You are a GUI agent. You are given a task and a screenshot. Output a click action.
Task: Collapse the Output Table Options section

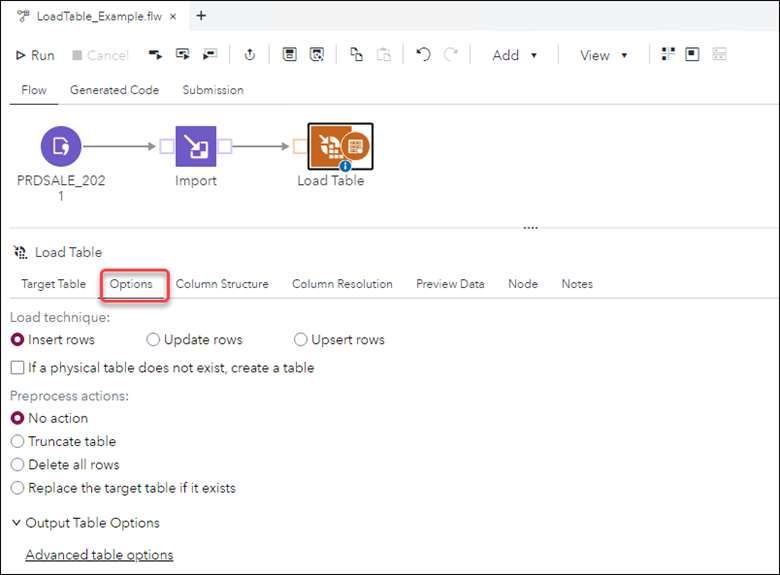click(x=17, y=523)
